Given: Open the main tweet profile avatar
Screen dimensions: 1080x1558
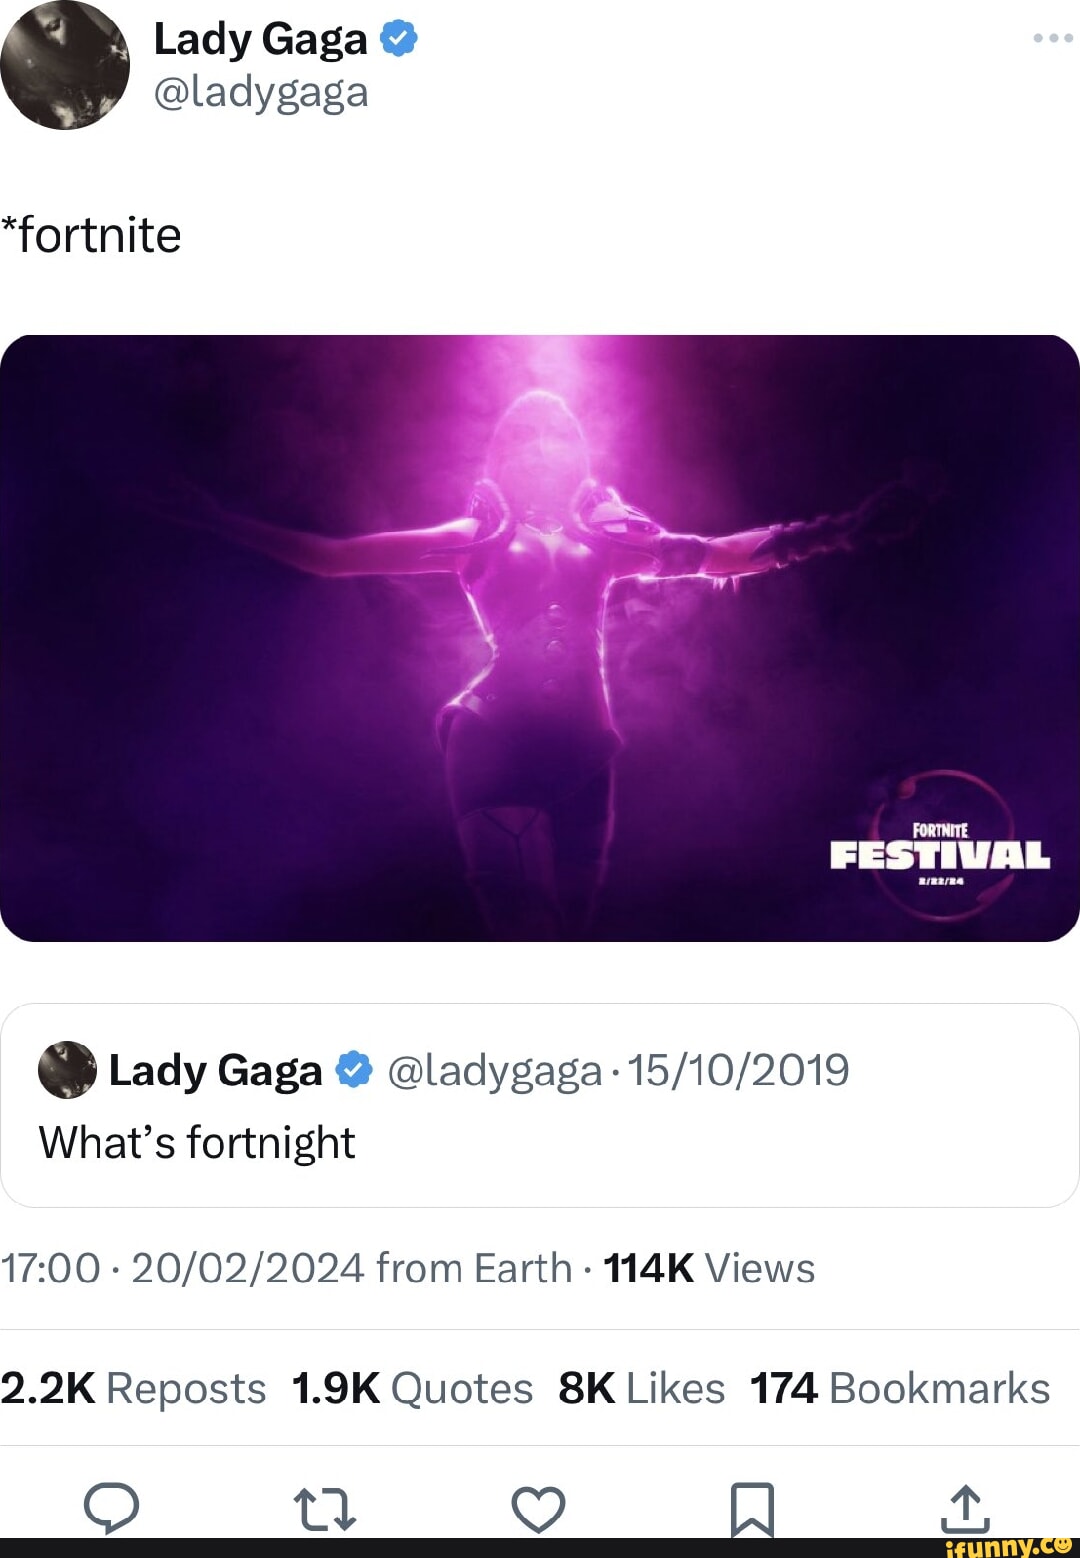Looking at the screenshot, I should (65, 65).
